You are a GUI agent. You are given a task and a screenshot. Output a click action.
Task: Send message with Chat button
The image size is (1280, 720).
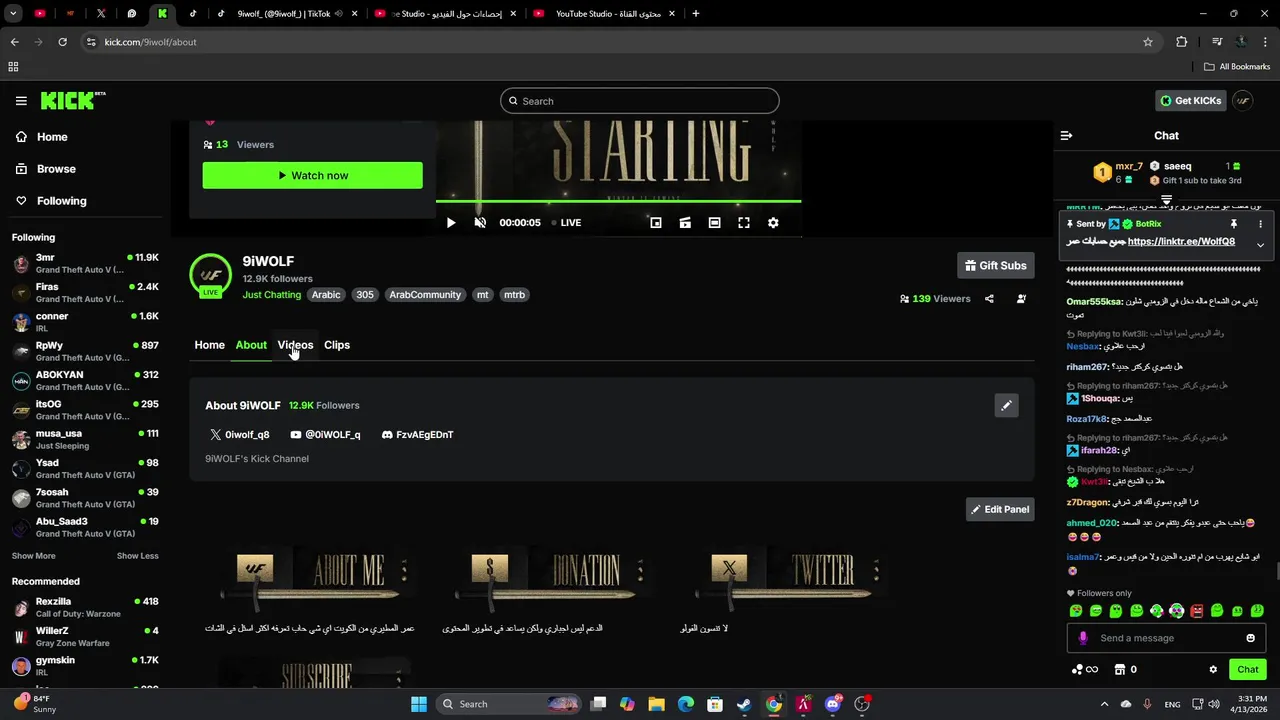1248,669
